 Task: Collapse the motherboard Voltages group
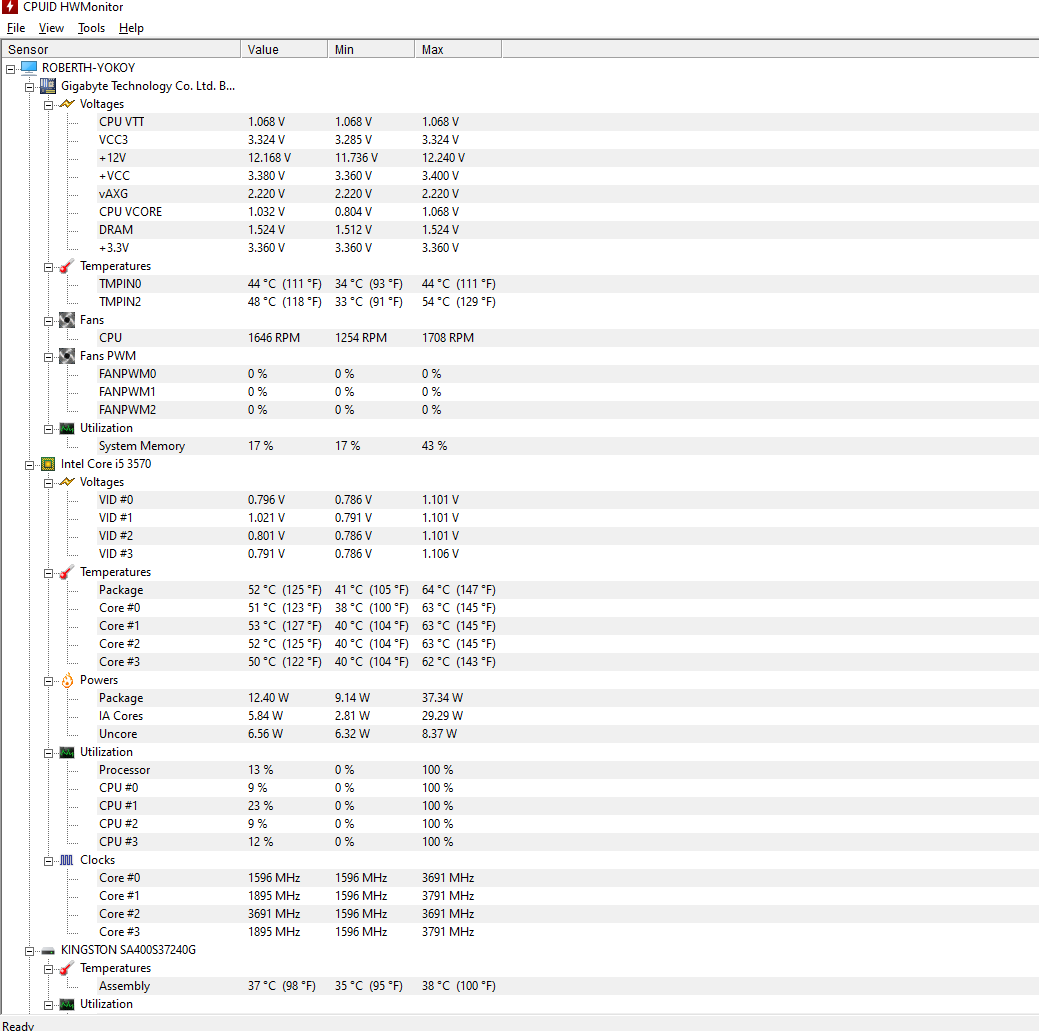point(48,105)
